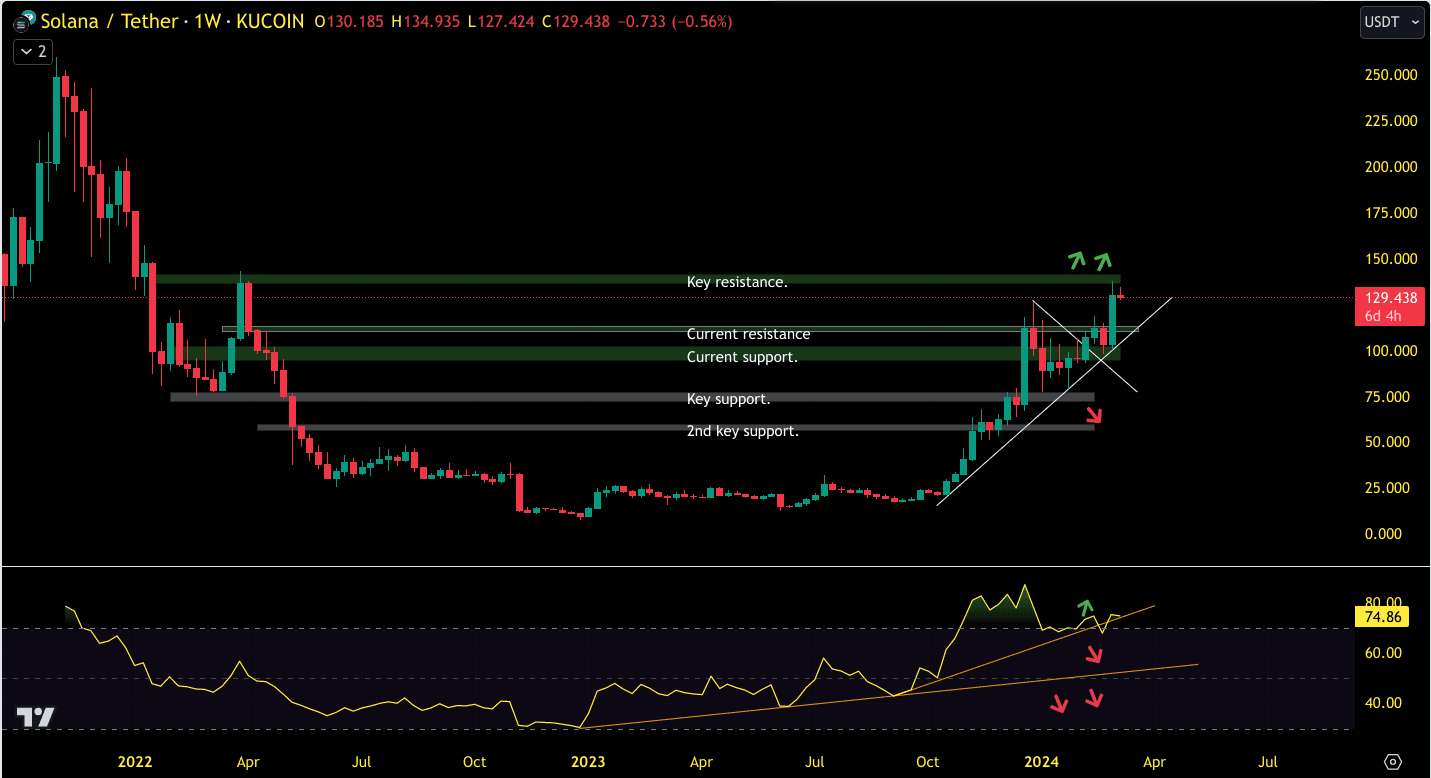Click the 200.000 price axis label
This screenshot has height=778, width=1431.
(1391, 167)
